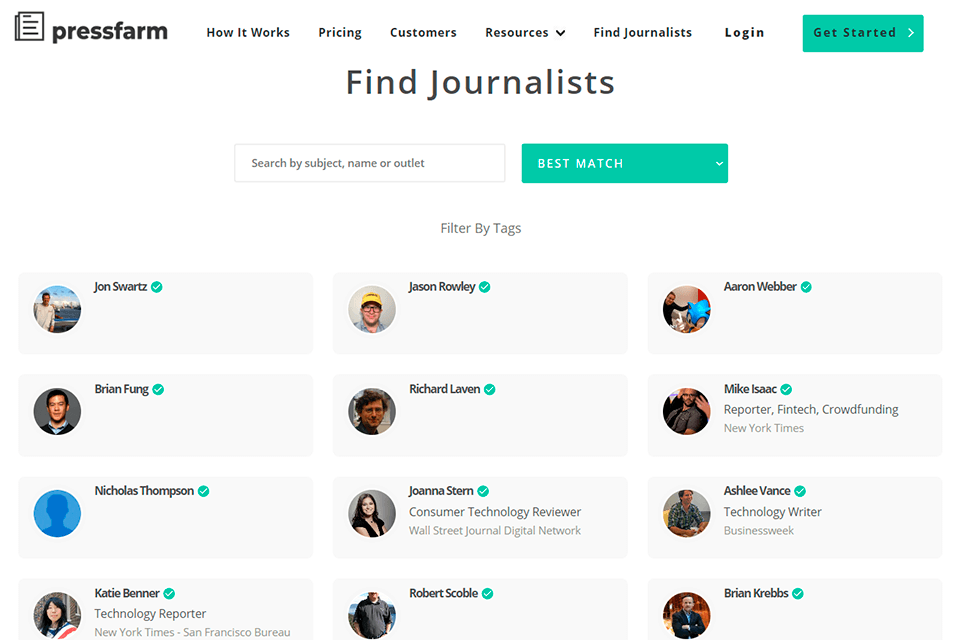960x640 pixels.
Task: Open the Login link
Action: [744, 33]
